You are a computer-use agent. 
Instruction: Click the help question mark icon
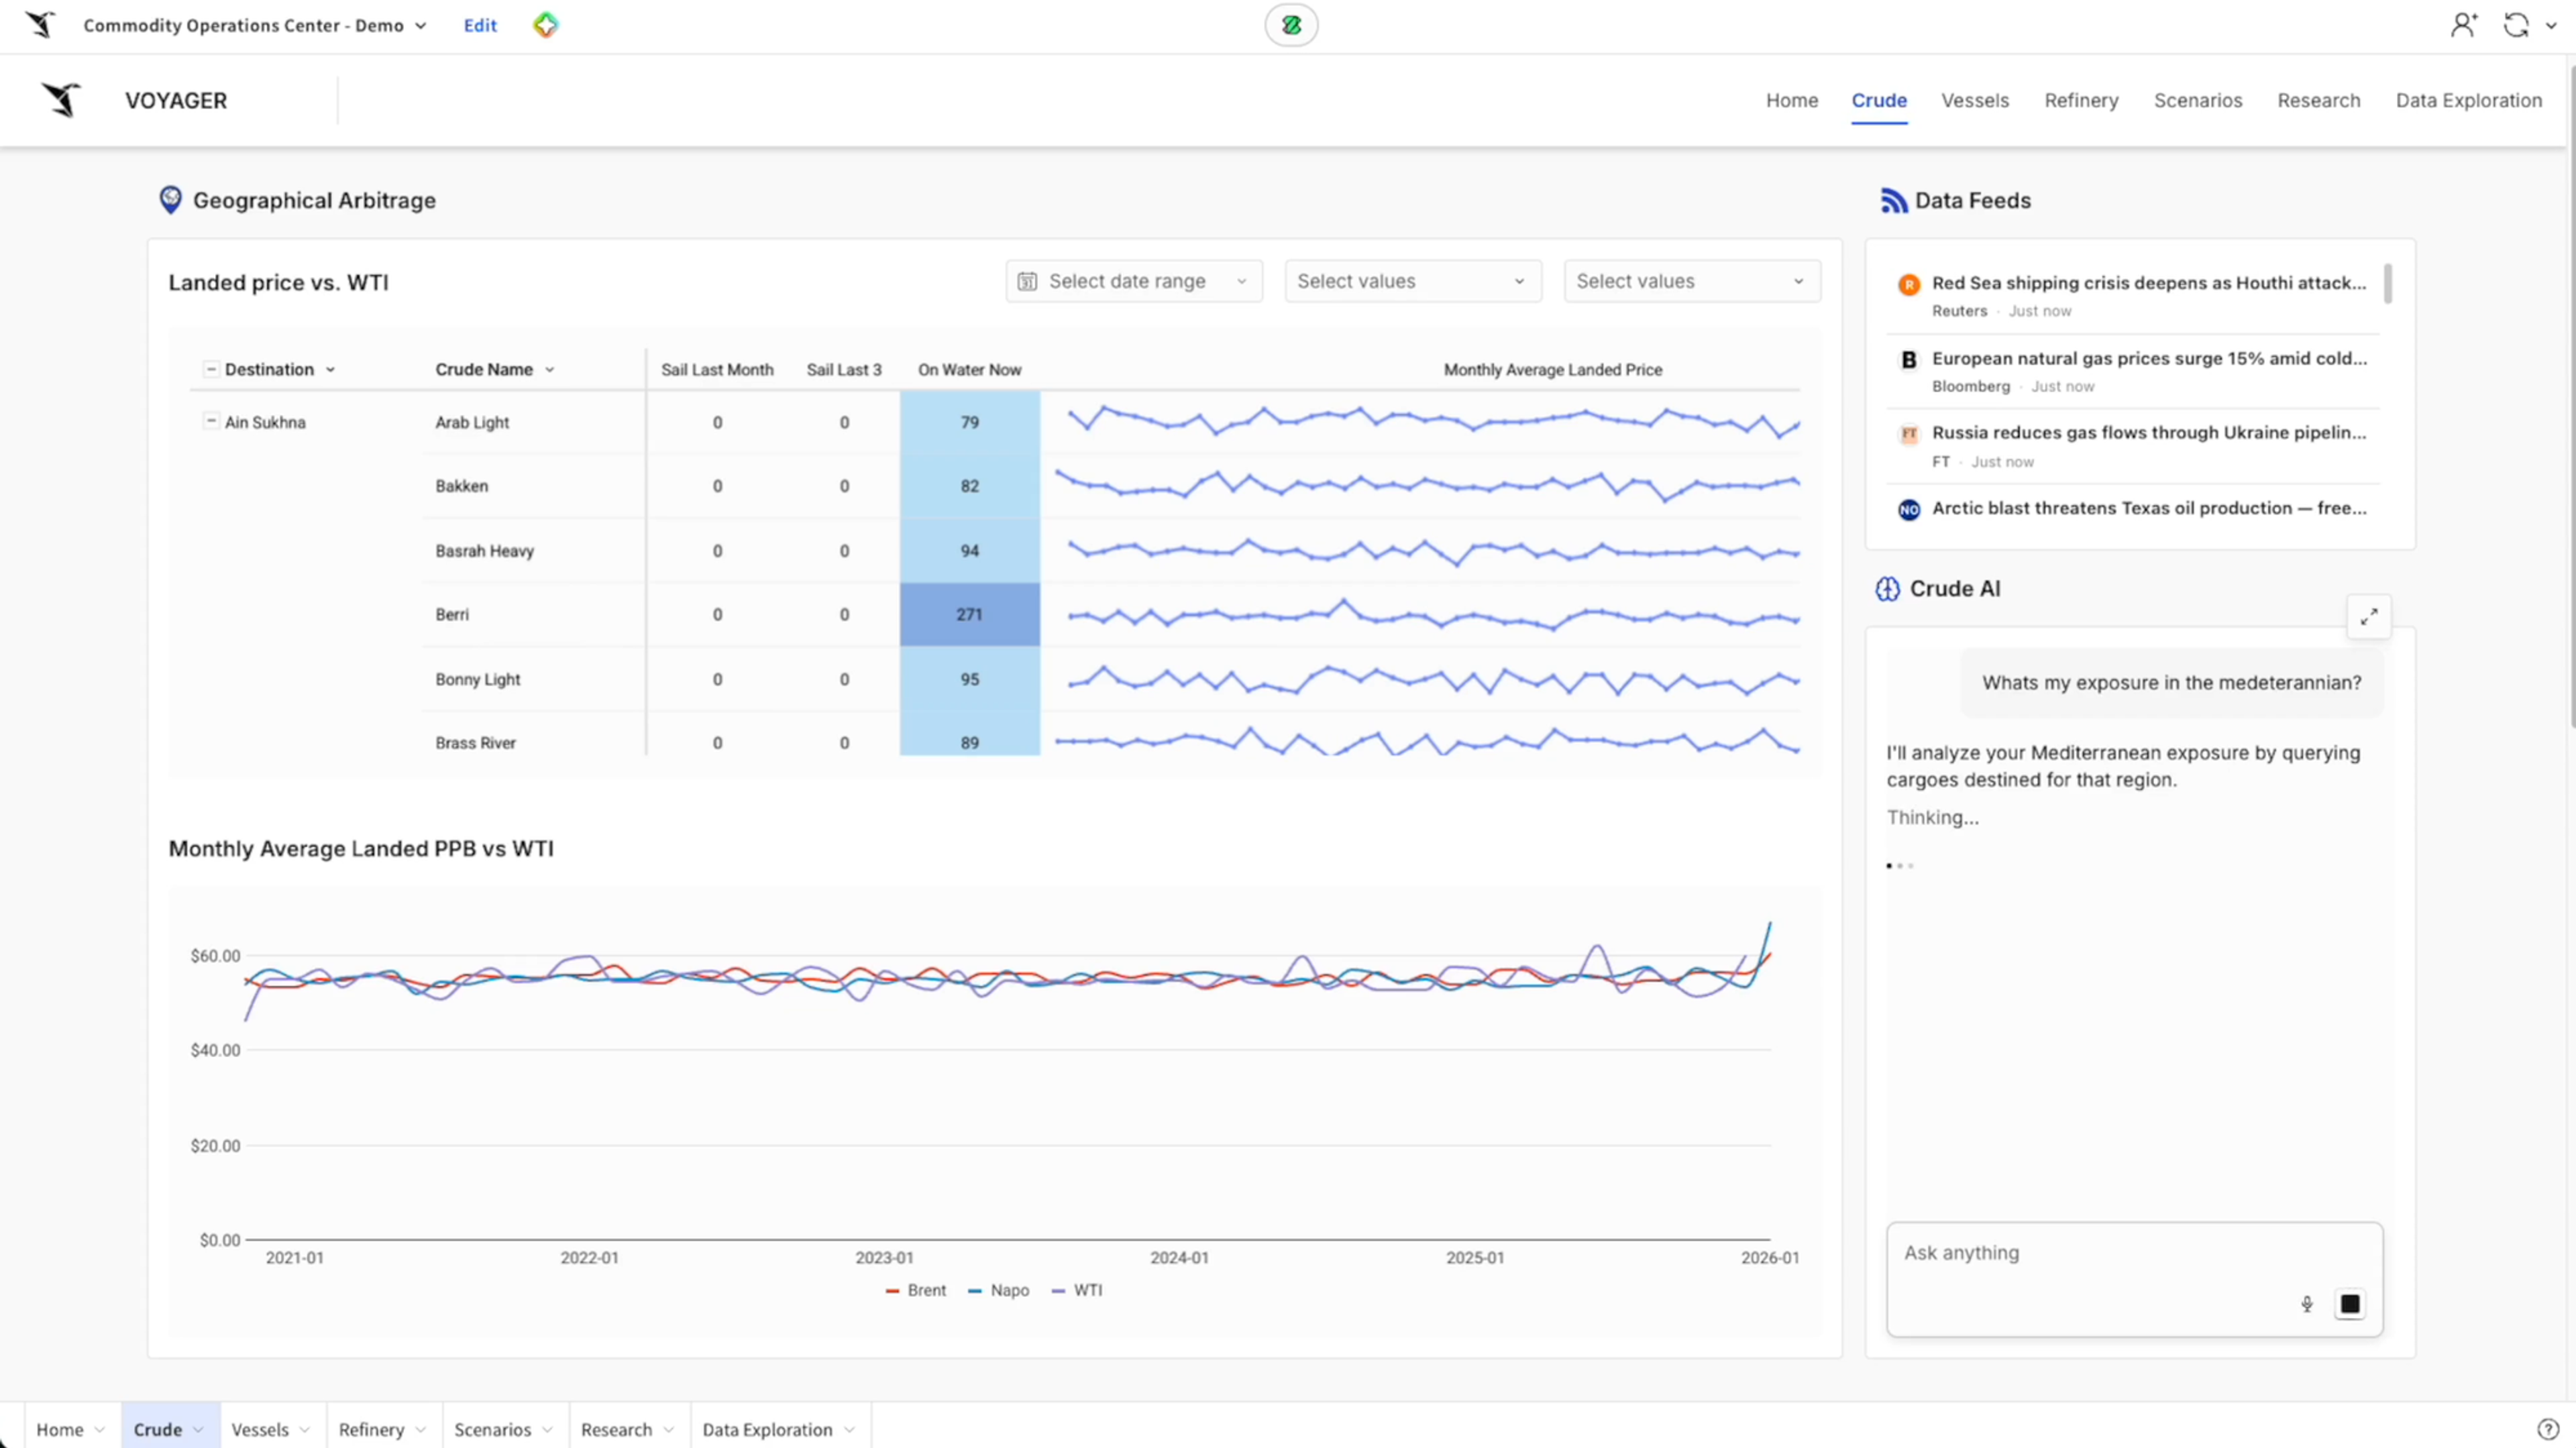coord(2547,1429)
